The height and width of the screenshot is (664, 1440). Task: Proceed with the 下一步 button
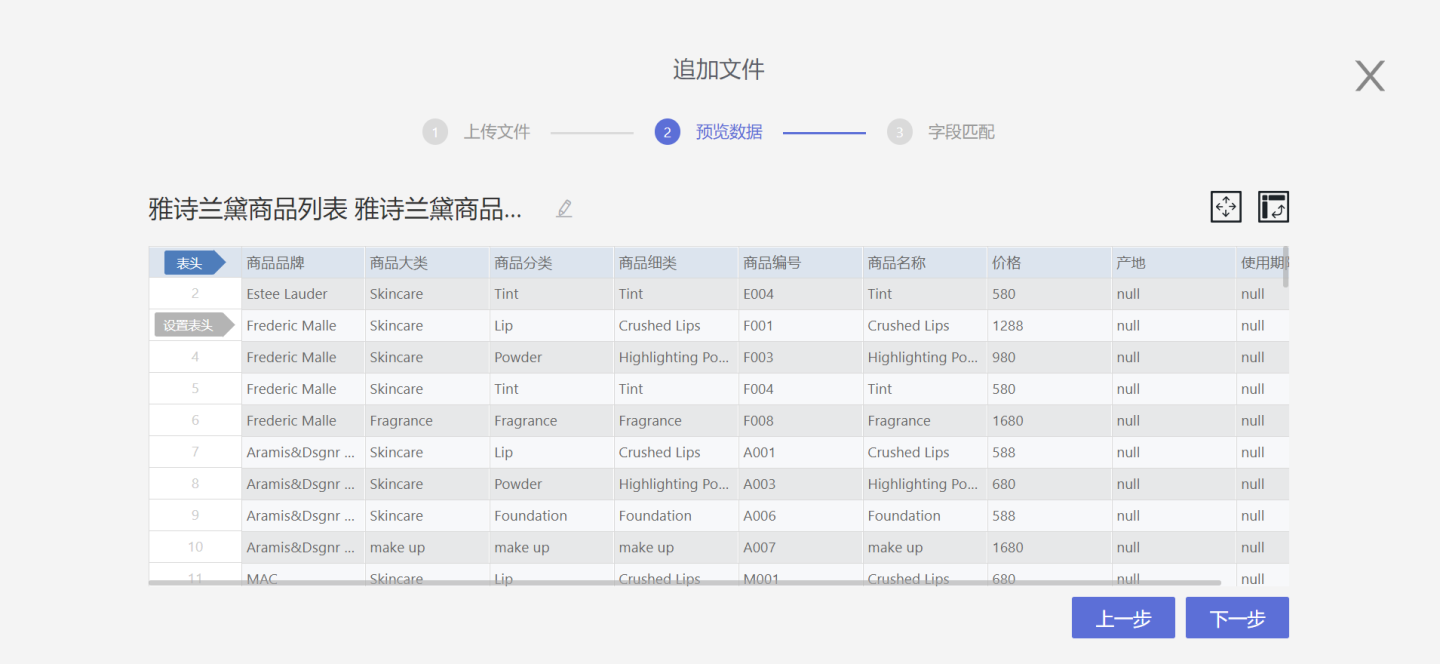pos(1236,618)
